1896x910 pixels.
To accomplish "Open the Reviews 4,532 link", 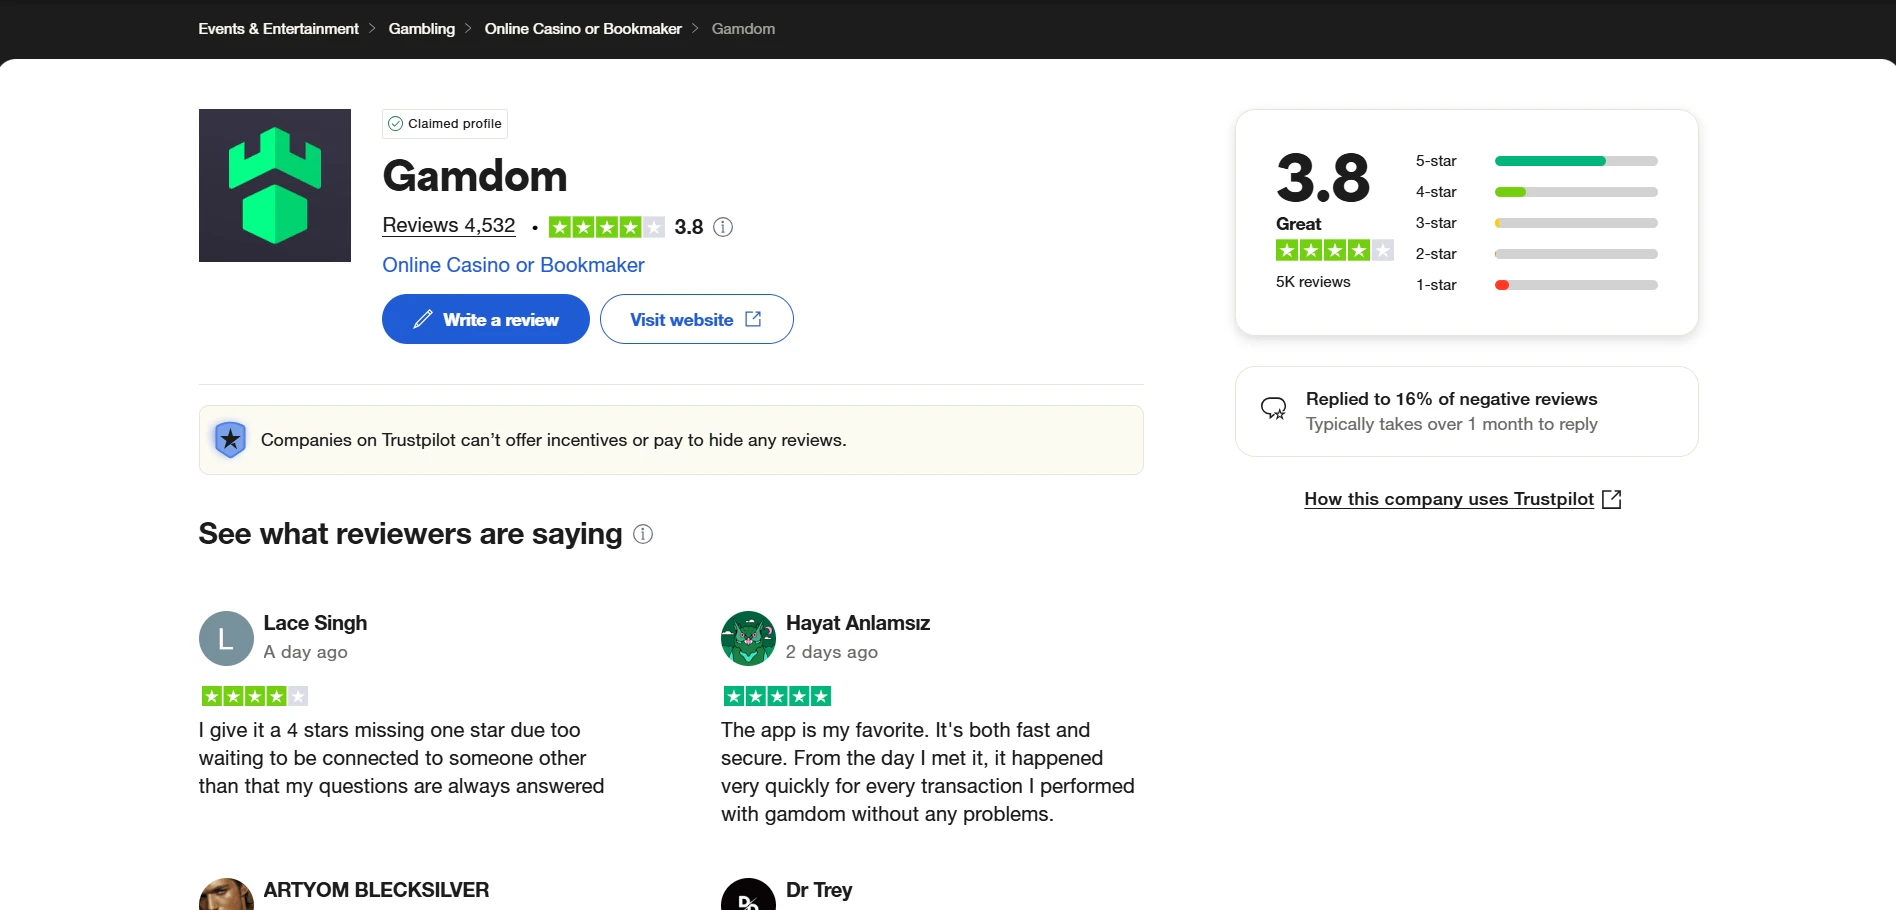I will click(x=449, y=226).
